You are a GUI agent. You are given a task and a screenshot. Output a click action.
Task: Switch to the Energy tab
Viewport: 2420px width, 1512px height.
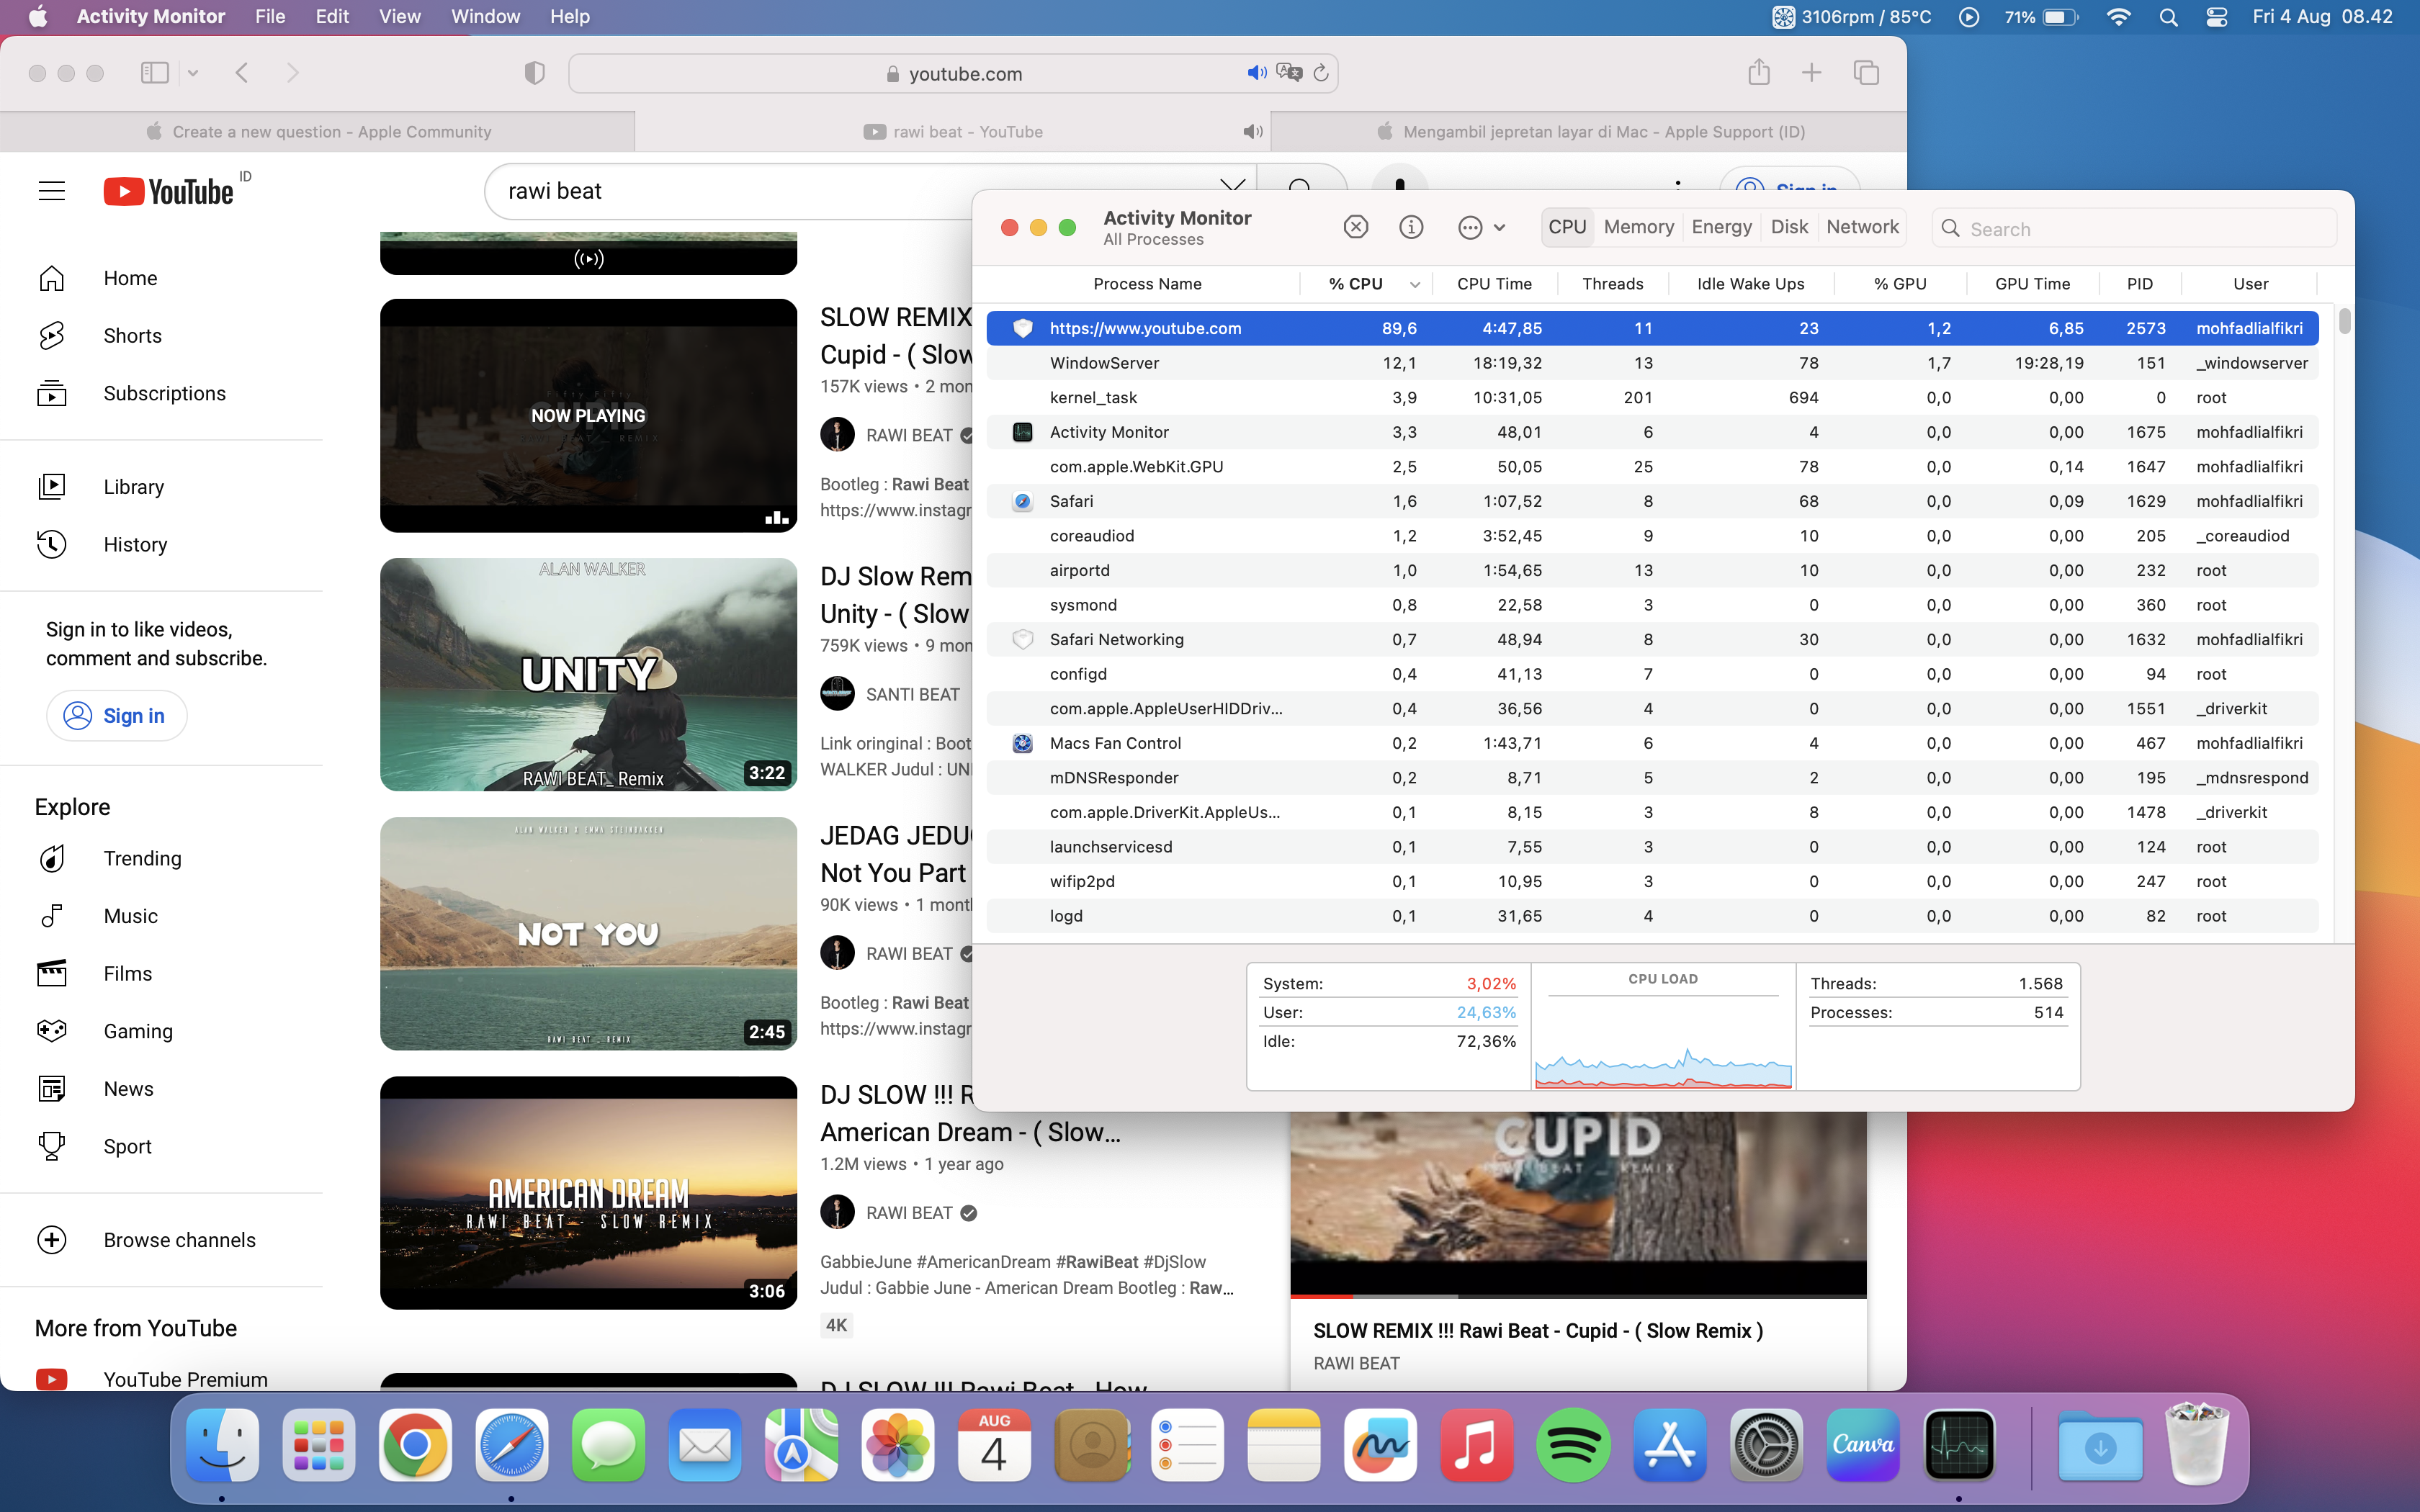point(1721,227)
